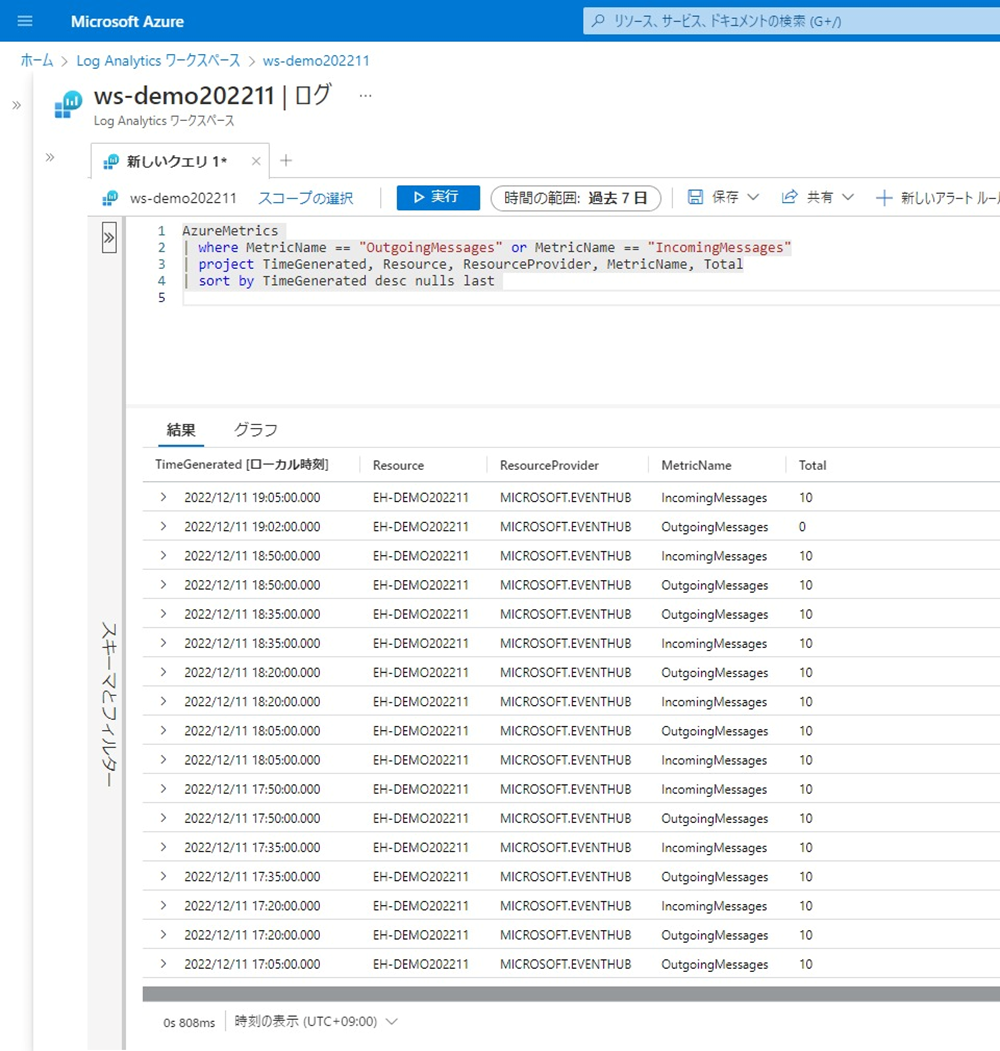Switch to the 結果 tab

point(181,430)
